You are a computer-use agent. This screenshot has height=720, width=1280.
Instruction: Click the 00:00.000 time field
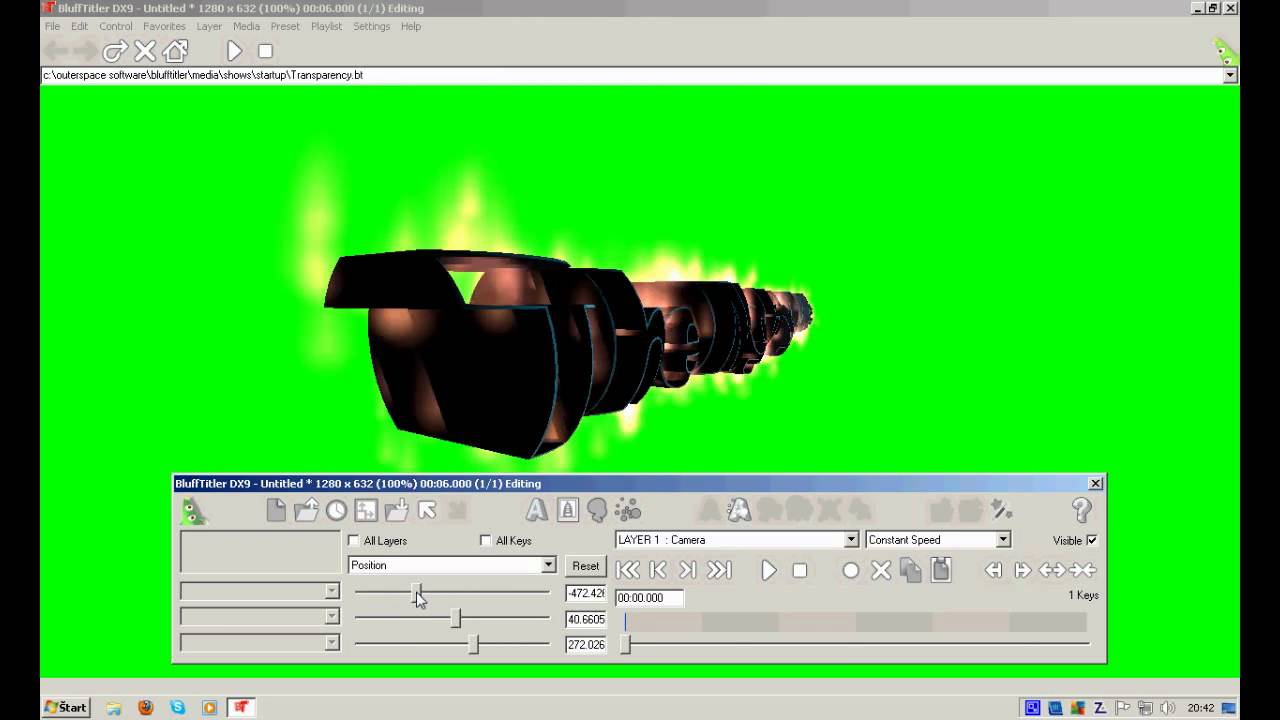pos(649,598)
